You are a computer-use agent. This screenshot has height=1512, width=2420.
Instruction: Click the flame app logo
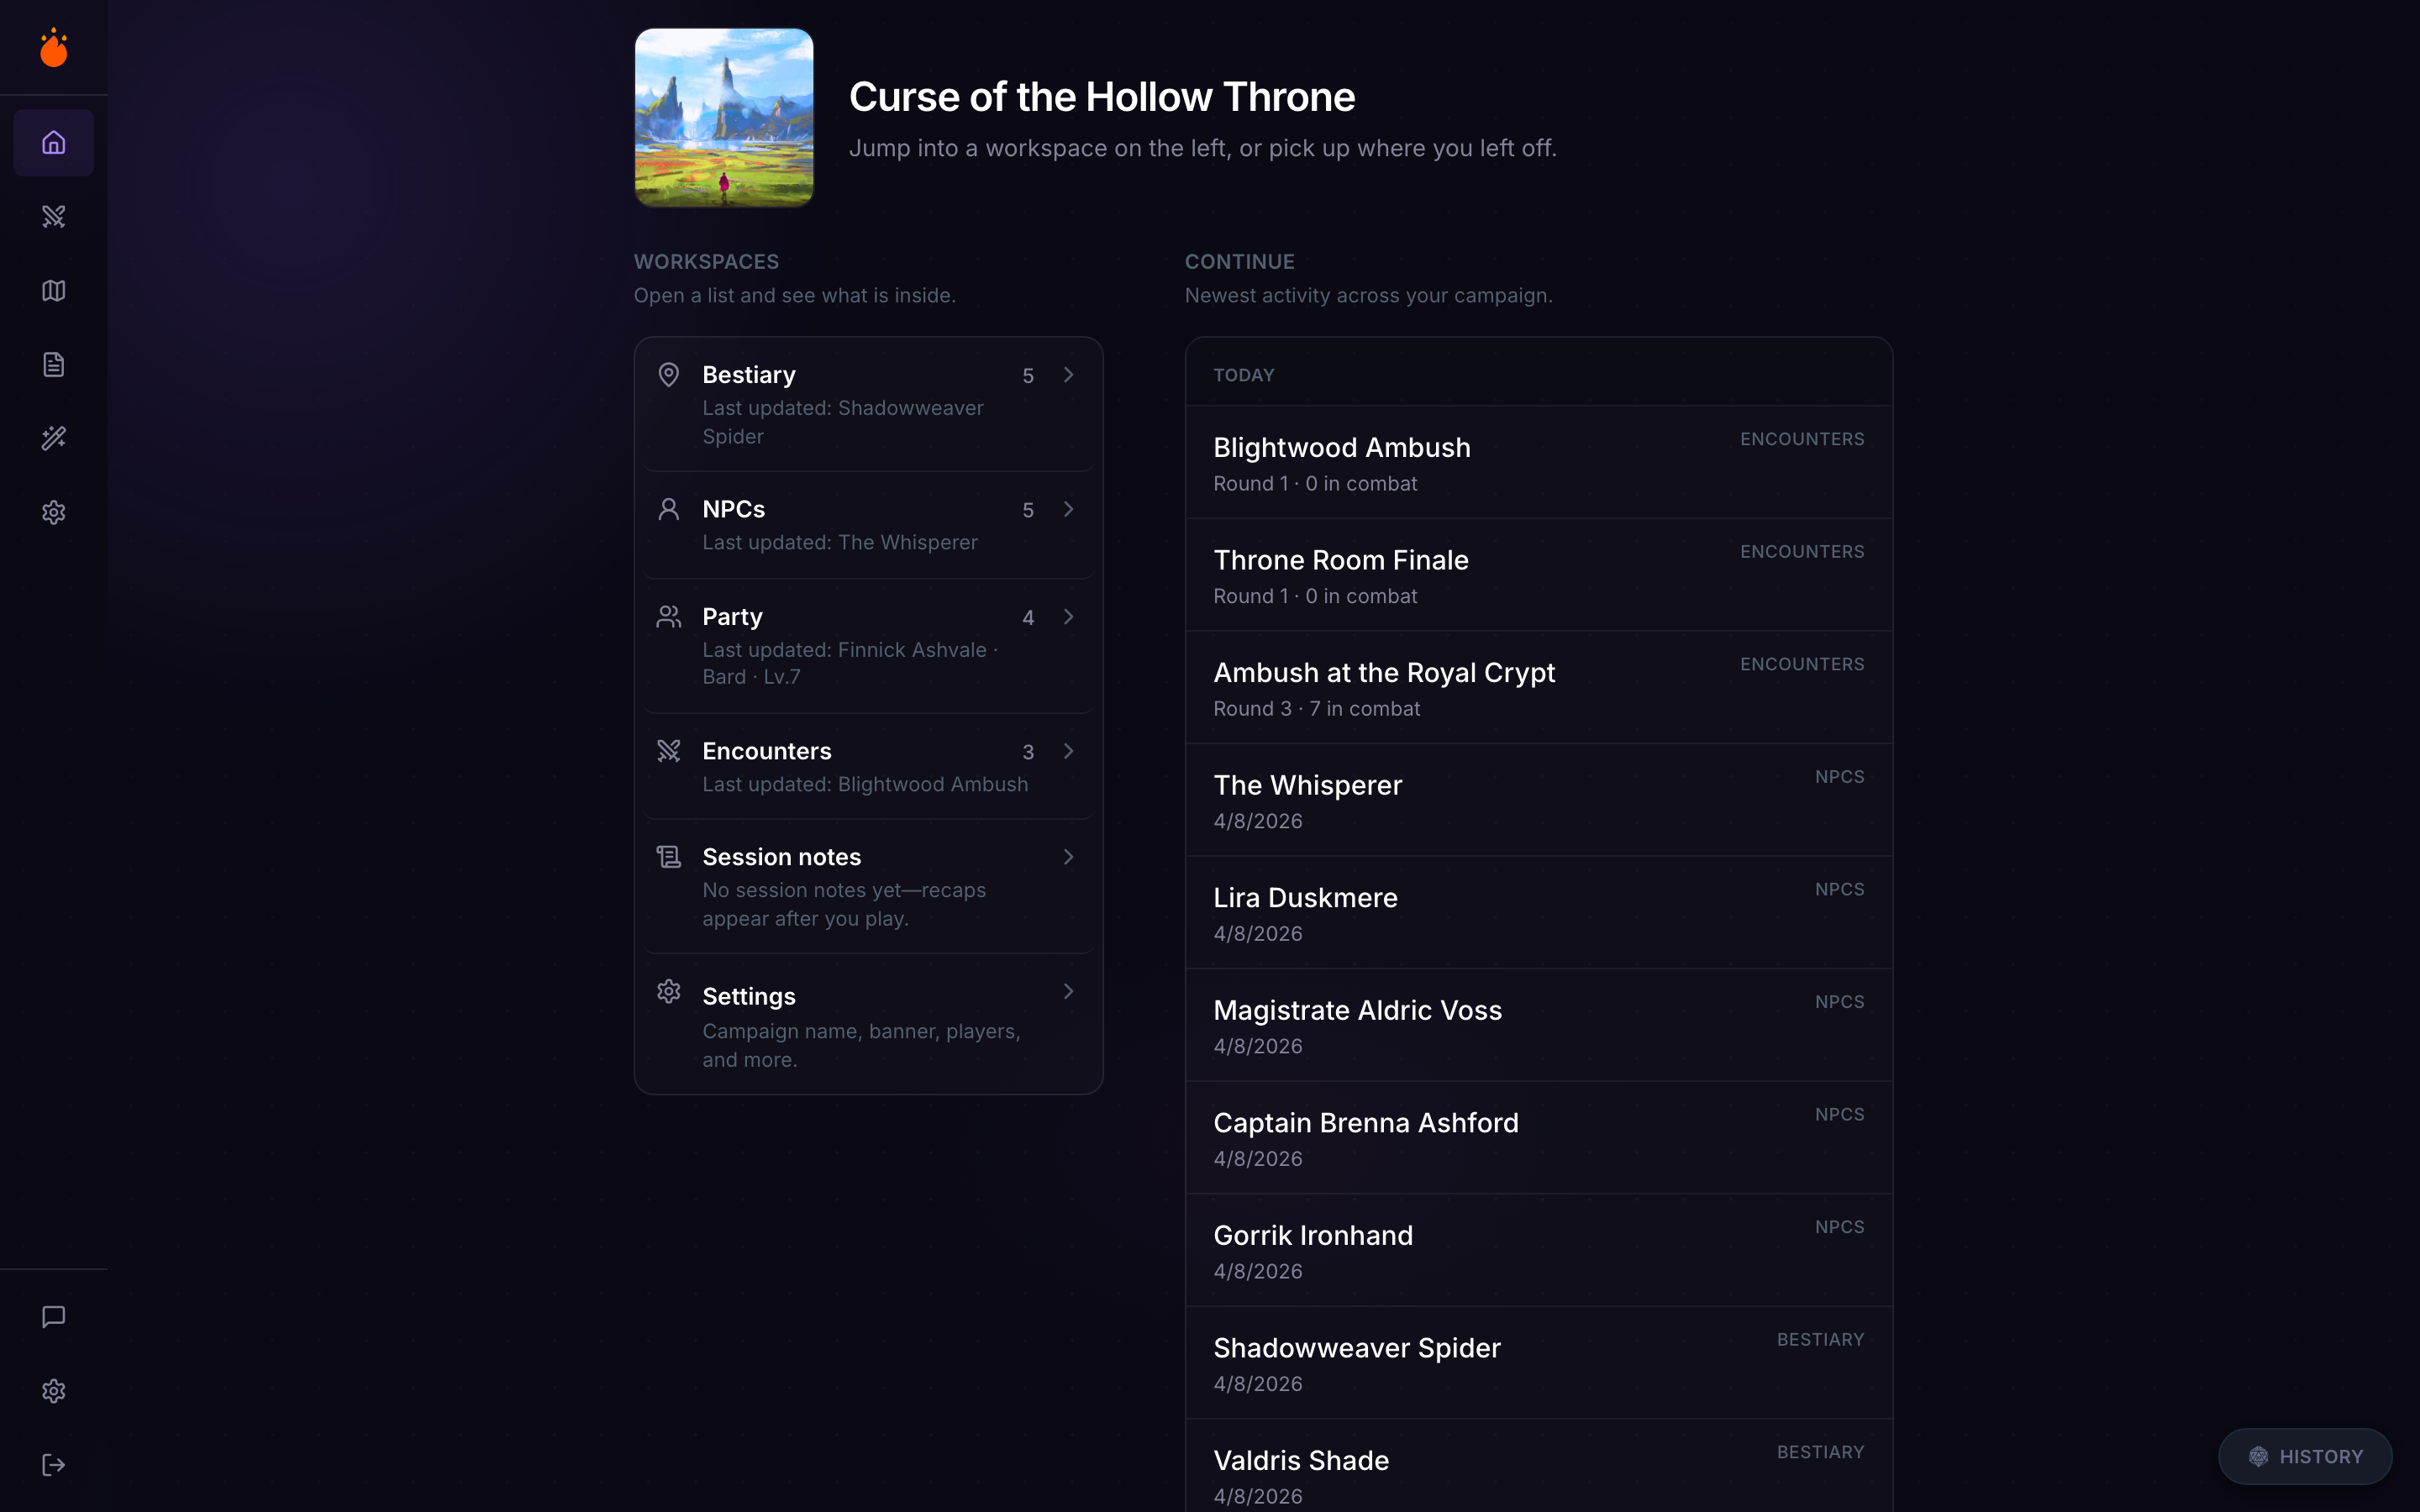pos(53,48)
